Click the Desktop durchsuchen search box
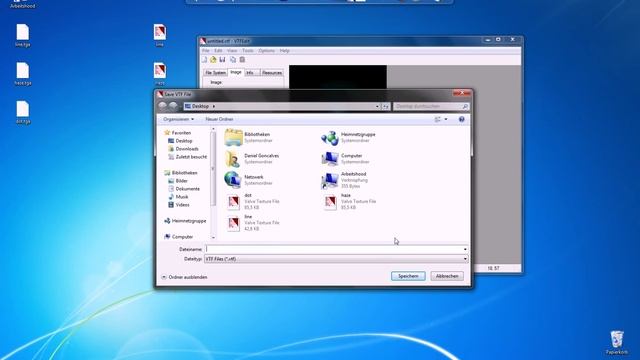This screenshot has height=360, width=640. (431, 107)
